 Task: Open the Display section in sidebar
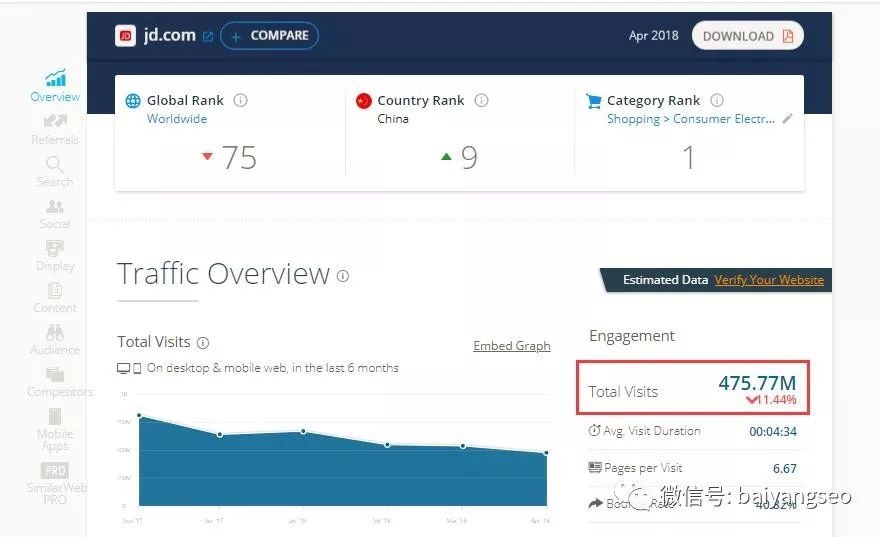pyautogui.click(x=55, y=256)
